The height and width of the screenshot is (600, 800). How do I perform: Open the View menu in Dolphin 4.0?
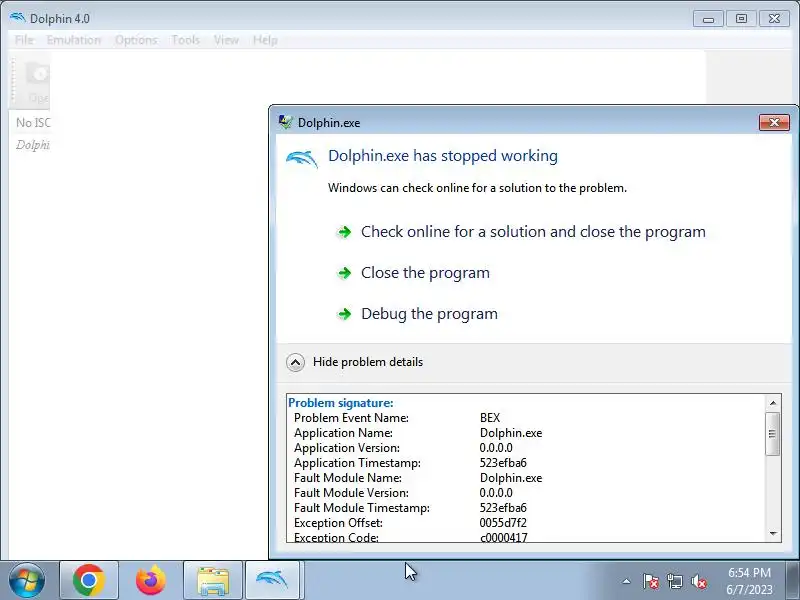pyautogui.click(x=226, y=40)
